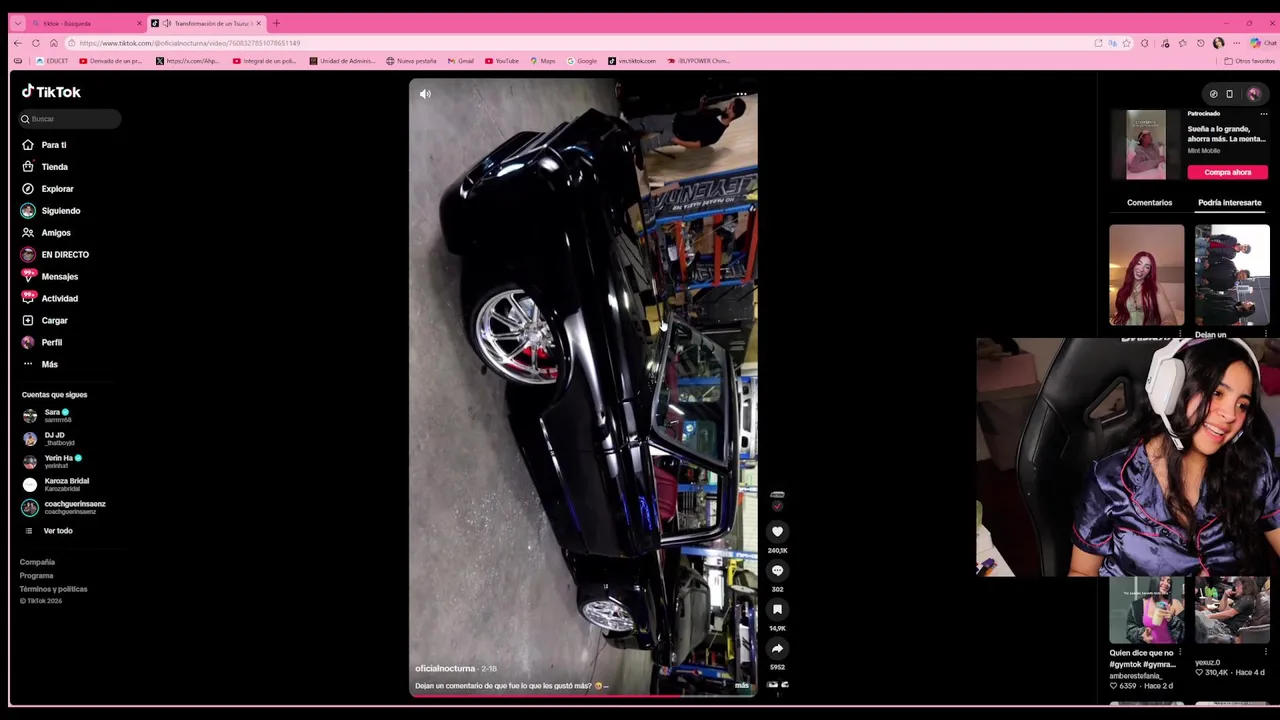
Task: Open oficialnocturna creator profile link
Action: (x=445, y=669)
